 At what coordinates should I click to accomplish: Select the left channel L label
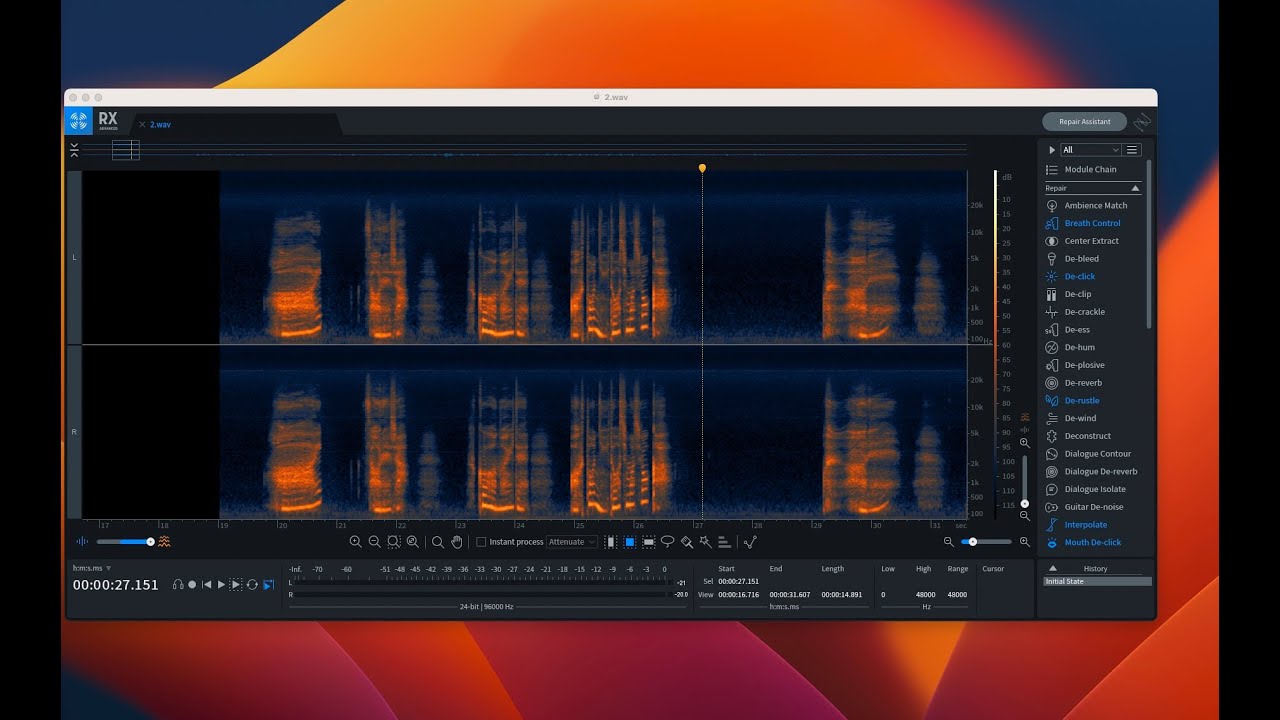pos(74,257)
